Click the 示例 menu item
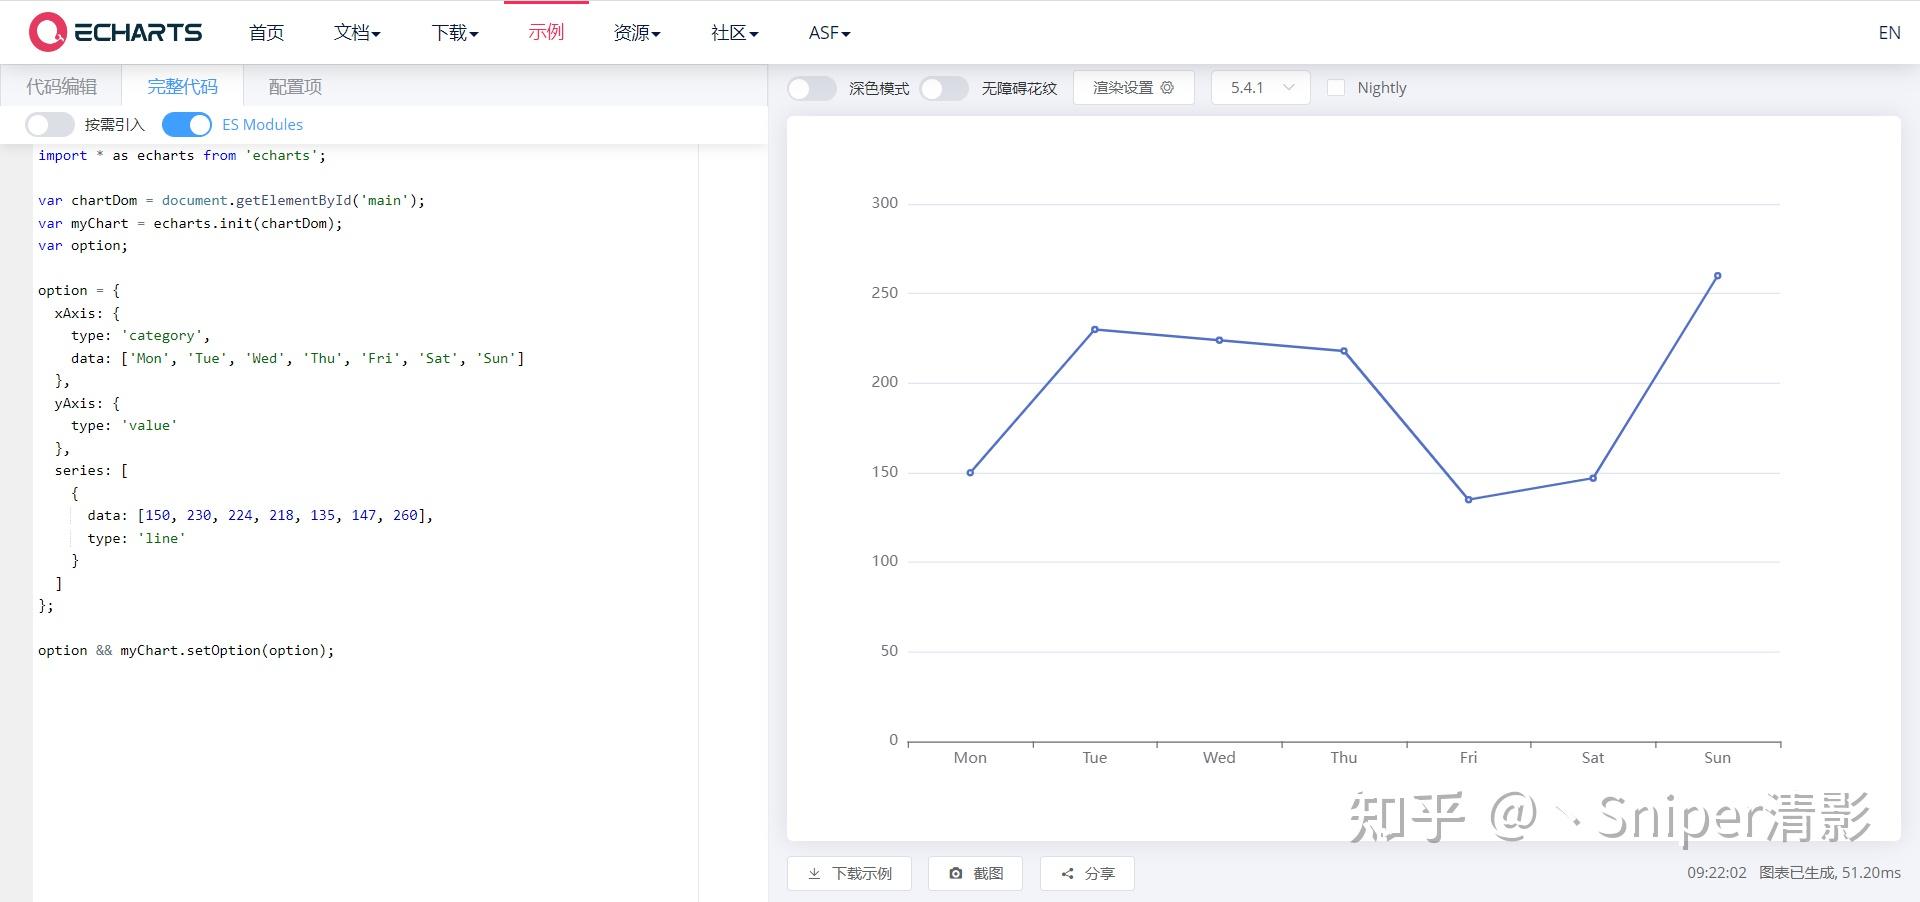This screenshot has height=902, width=1920. coord(545,32)
